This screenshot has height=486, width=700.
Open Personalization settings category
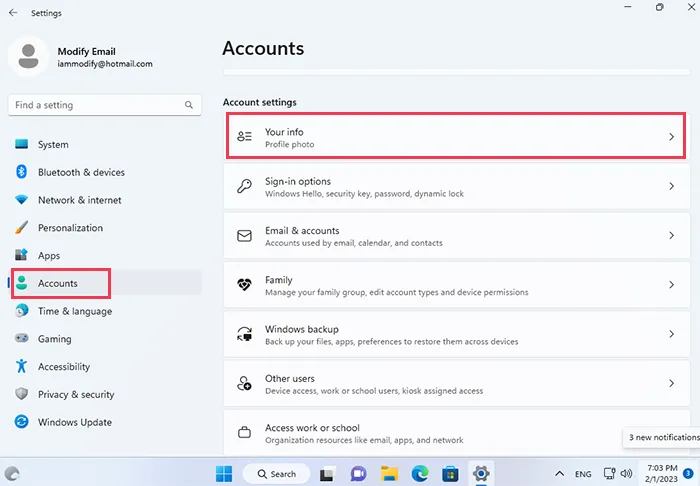tap(105, 227)
